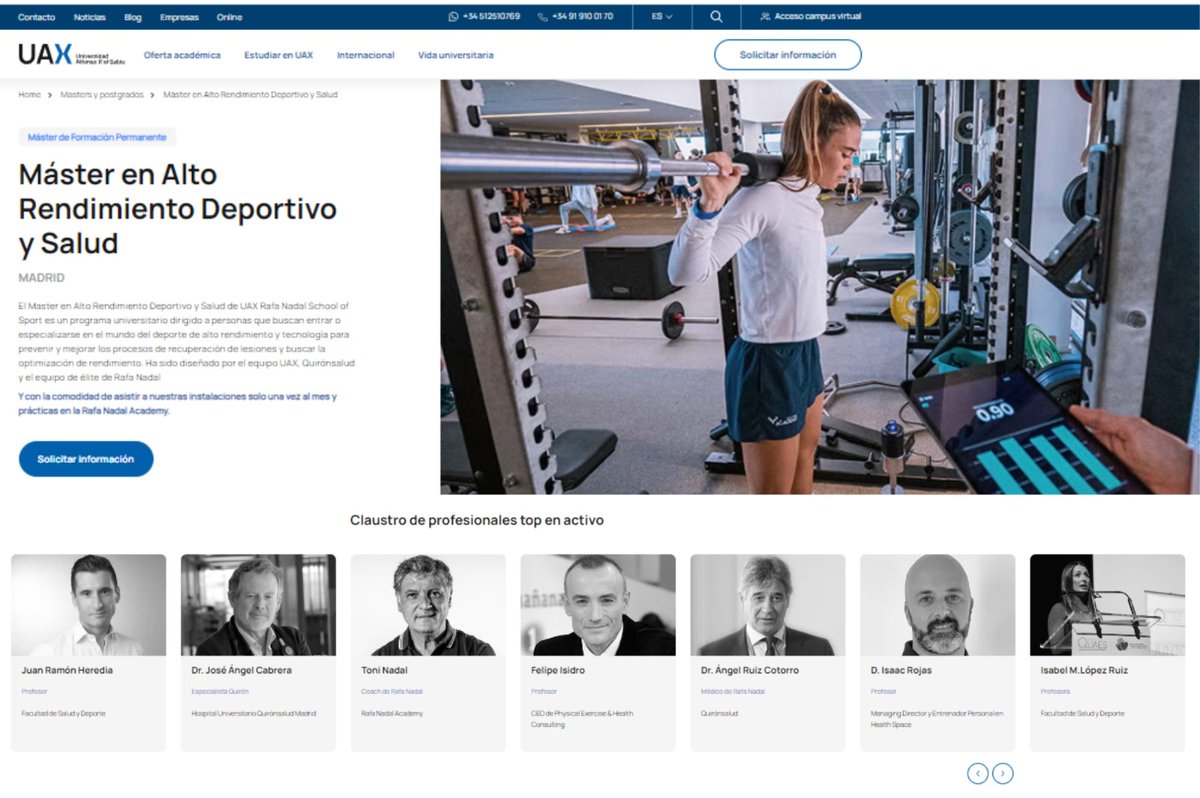Image resolution: width=1200 pixels, height=798 pixels.
Task: Go to previous professor with carousel left arrow
Action: coord(978,773)
